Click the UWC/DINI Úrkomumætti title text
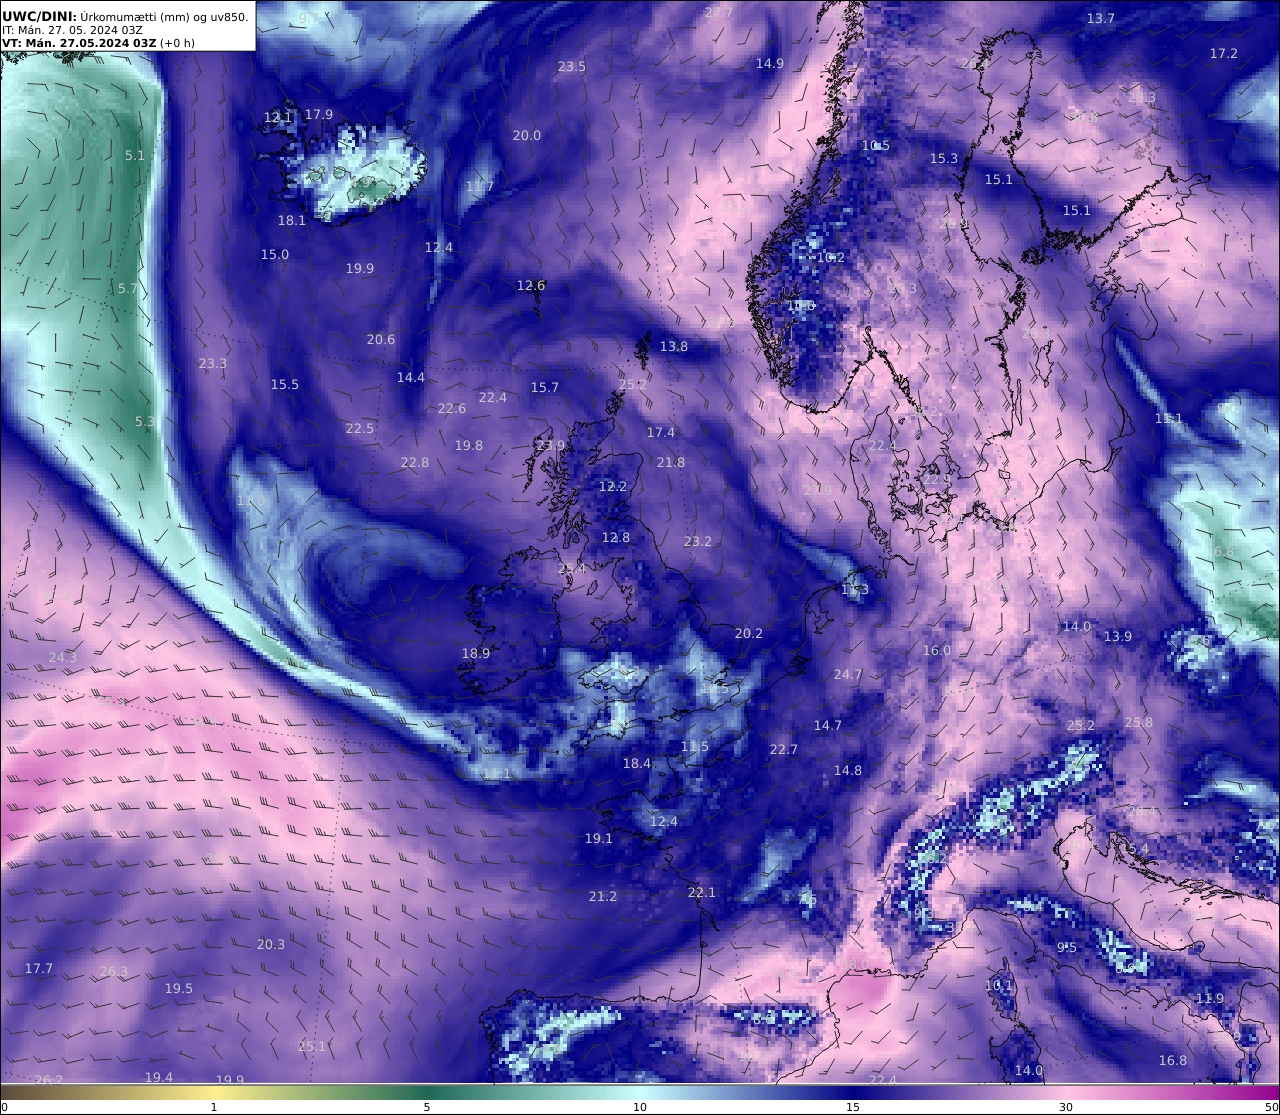The width and height of the screenshot is (1280, 1115). pyautogui.click(x=125, y=16)
